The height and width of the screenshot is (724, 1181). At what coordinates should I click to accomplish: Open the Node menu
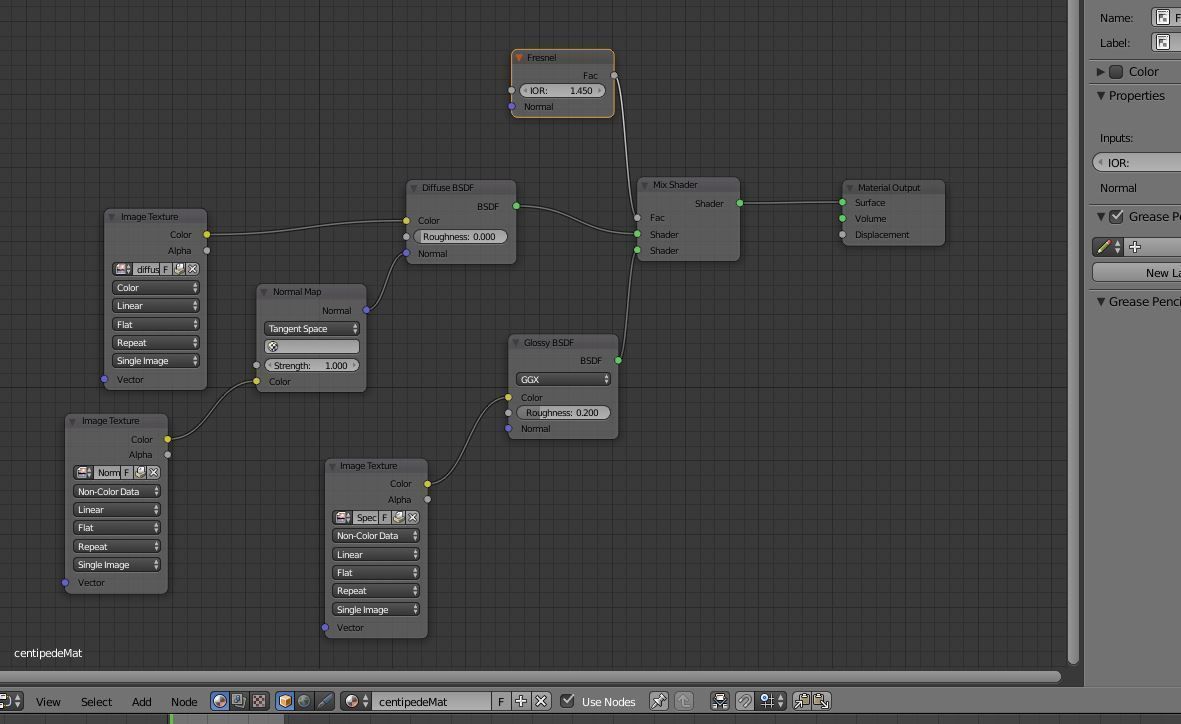[x=184, y=701]
